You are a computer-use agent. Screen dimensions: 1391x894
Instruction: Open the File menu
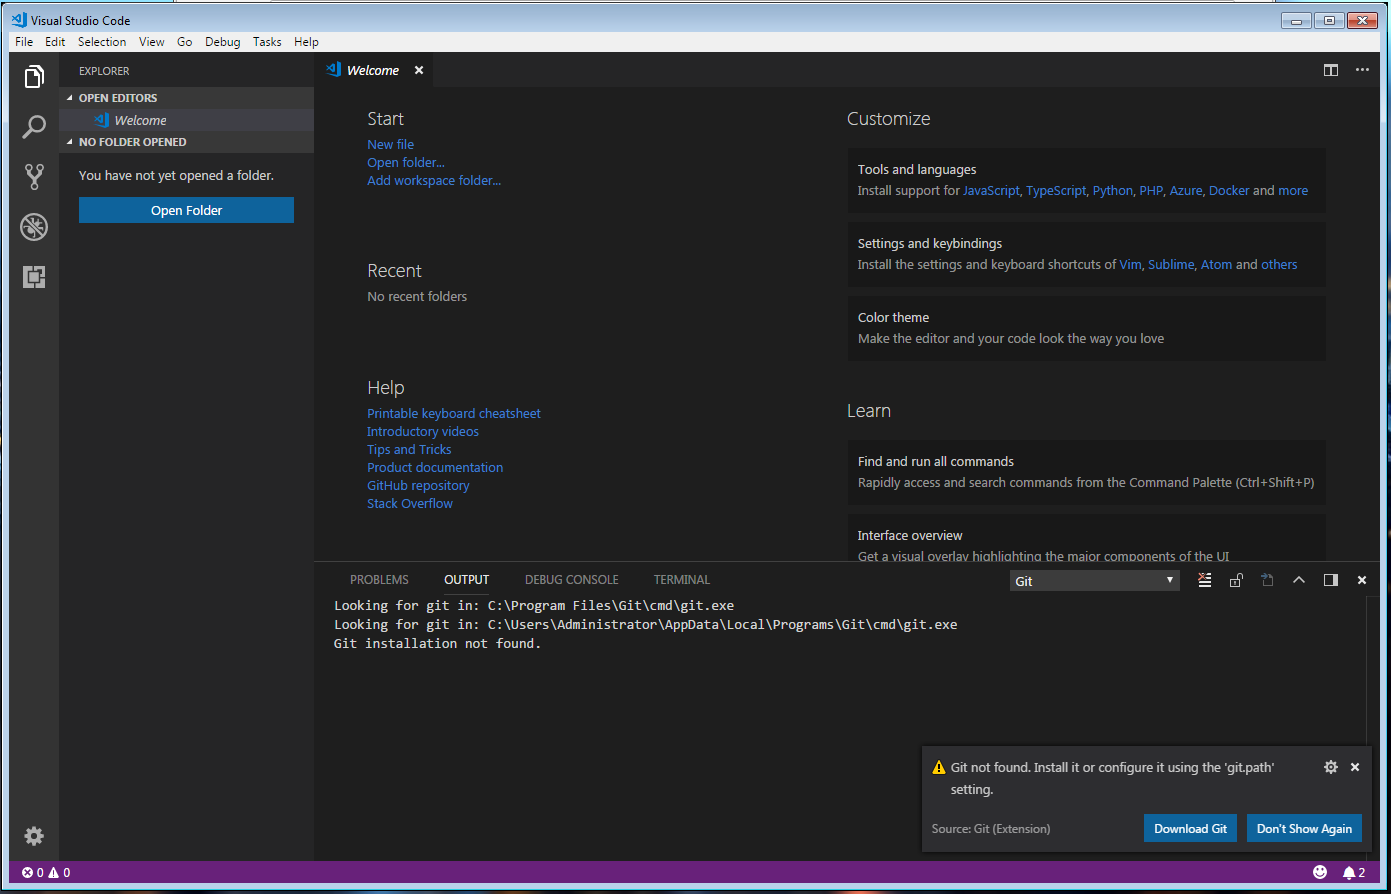pyautogui.click(x=24, y=42)
